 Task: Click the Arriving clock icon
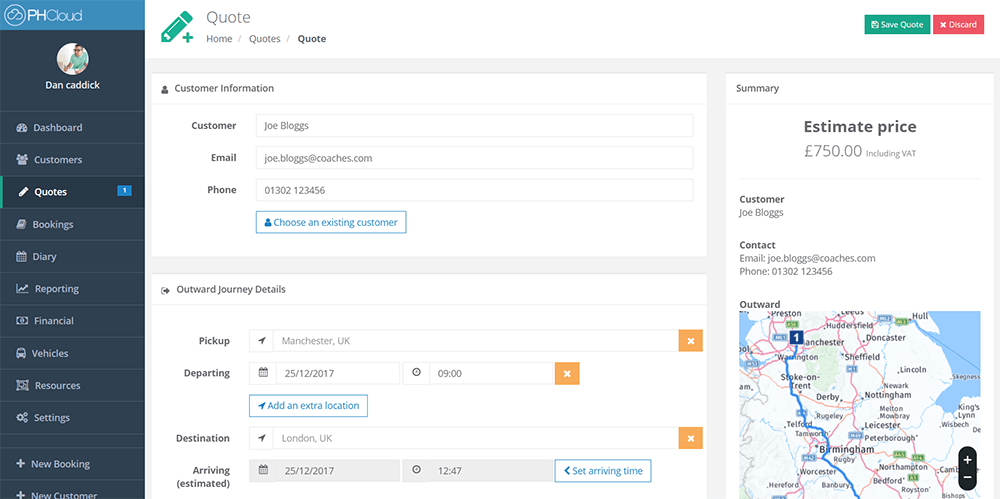point(416,470)
